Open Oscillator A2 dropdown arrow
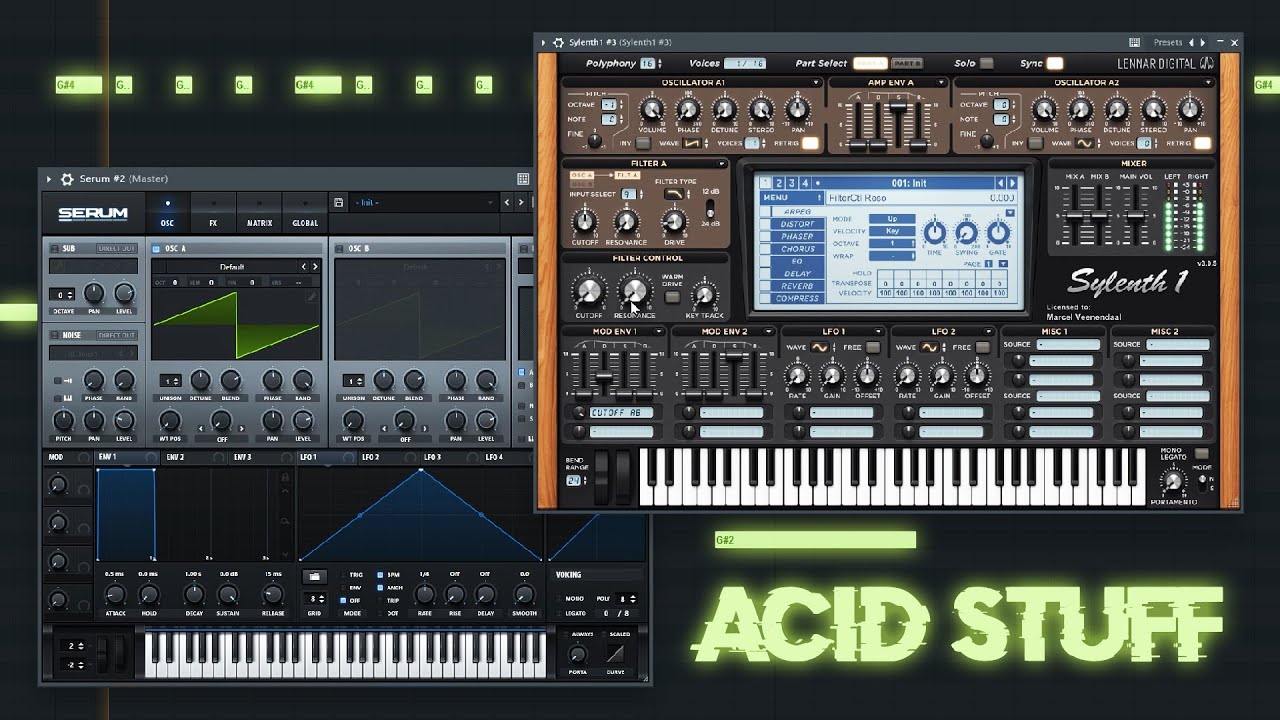This screenshot has height=720, width=1280. pos(1210,82)
